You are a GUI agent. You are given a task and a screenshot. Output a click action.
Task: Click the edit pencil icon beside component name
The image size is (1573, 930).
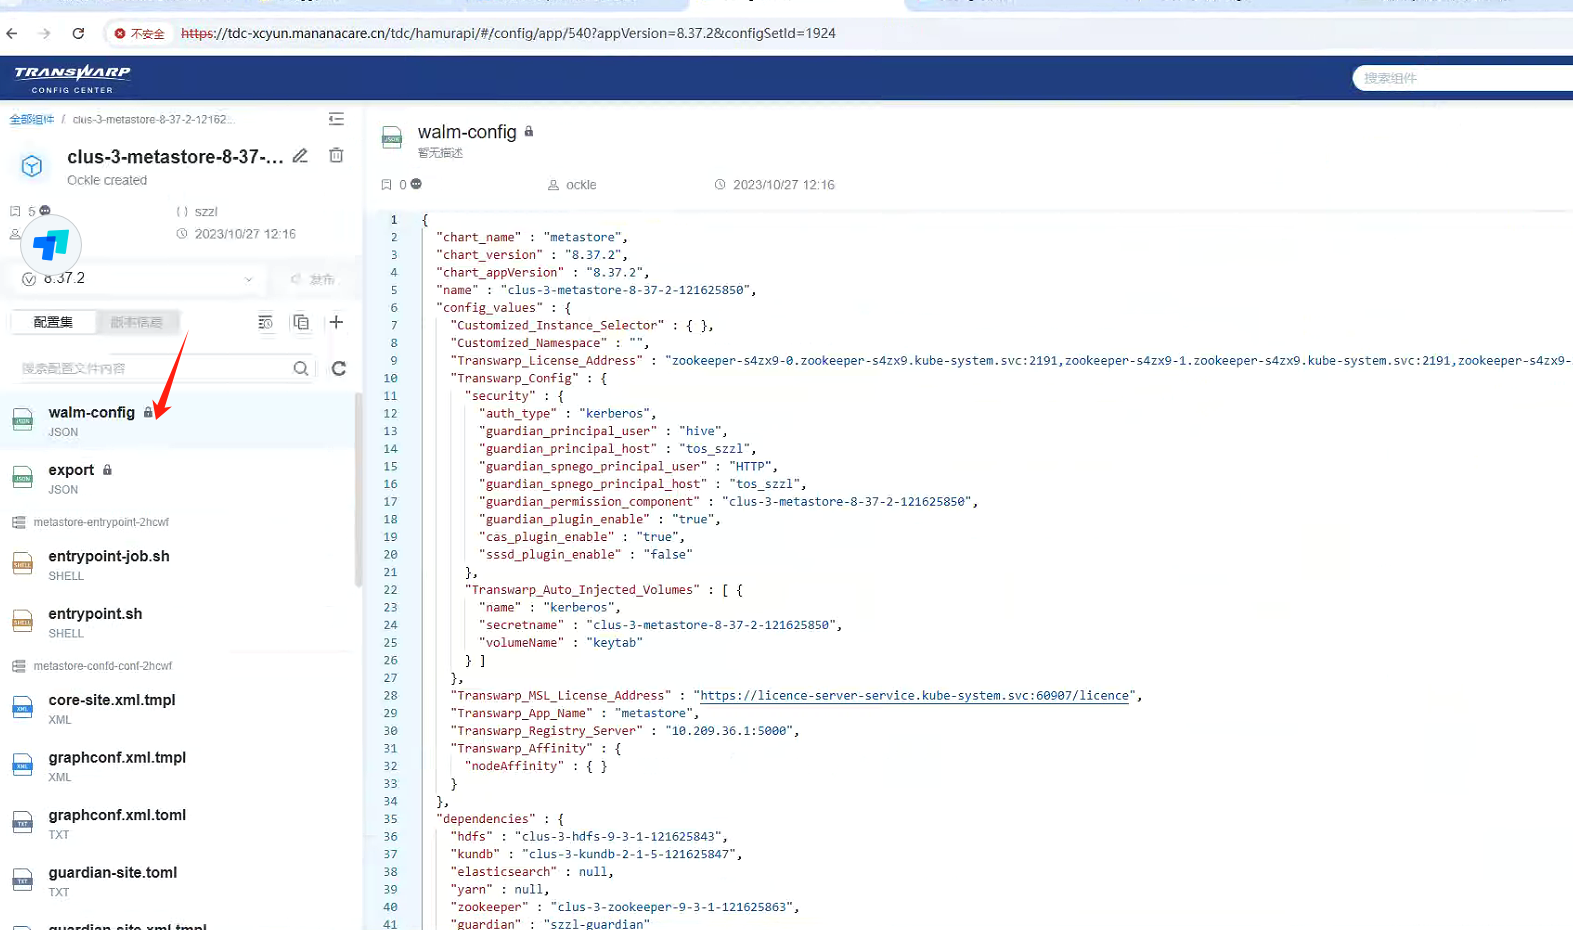pos(300,156)
